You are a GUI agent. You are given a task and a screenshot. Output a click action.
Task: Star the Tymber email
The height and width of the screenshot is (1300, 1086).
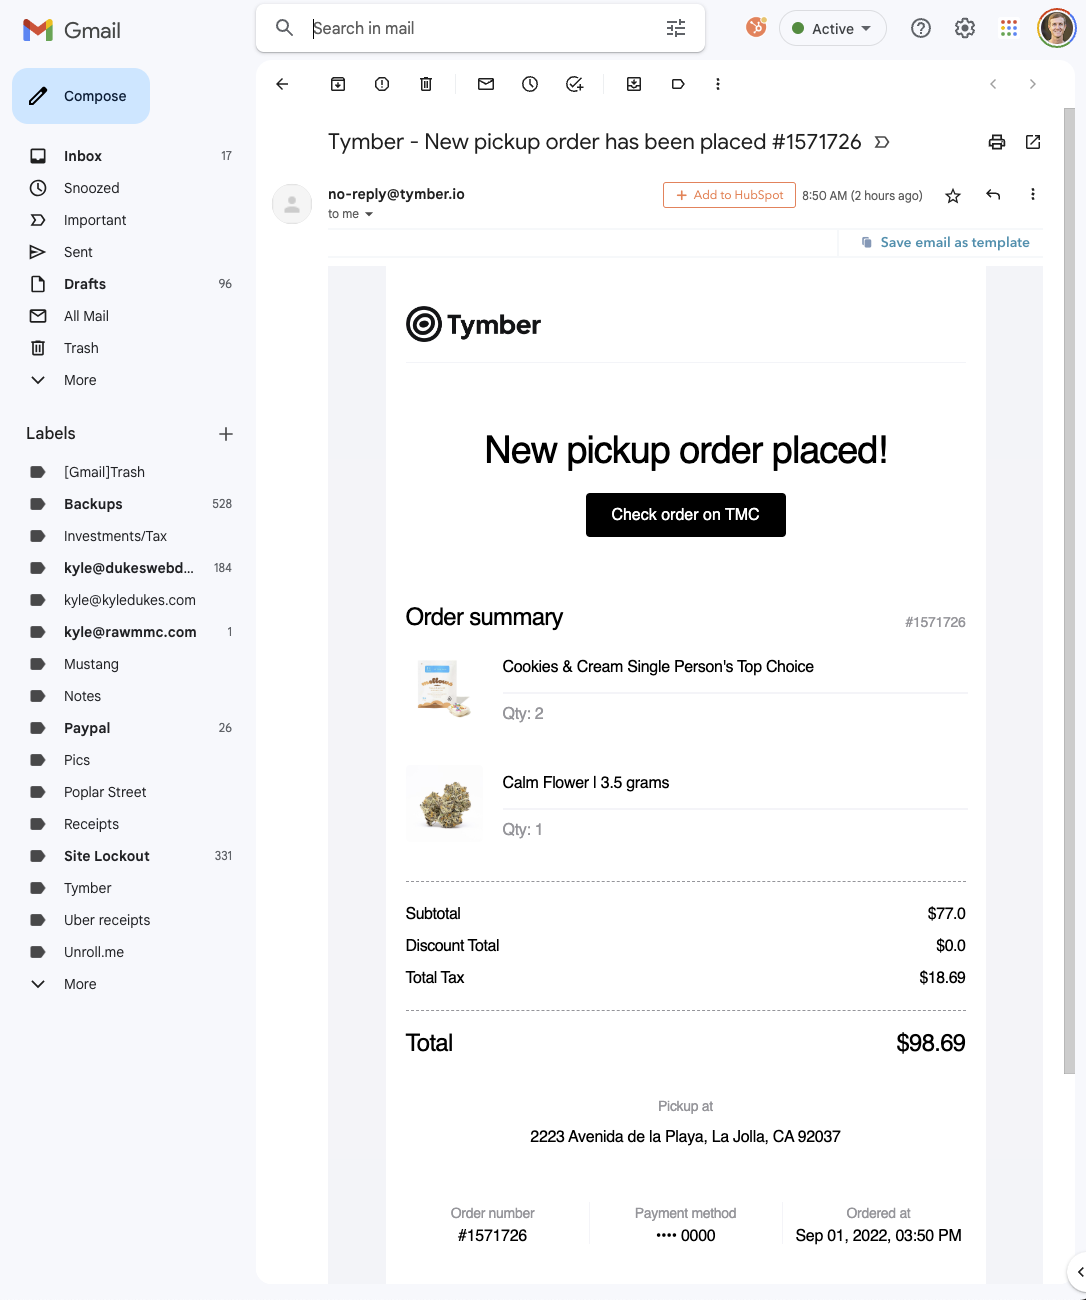click(952, 195)
